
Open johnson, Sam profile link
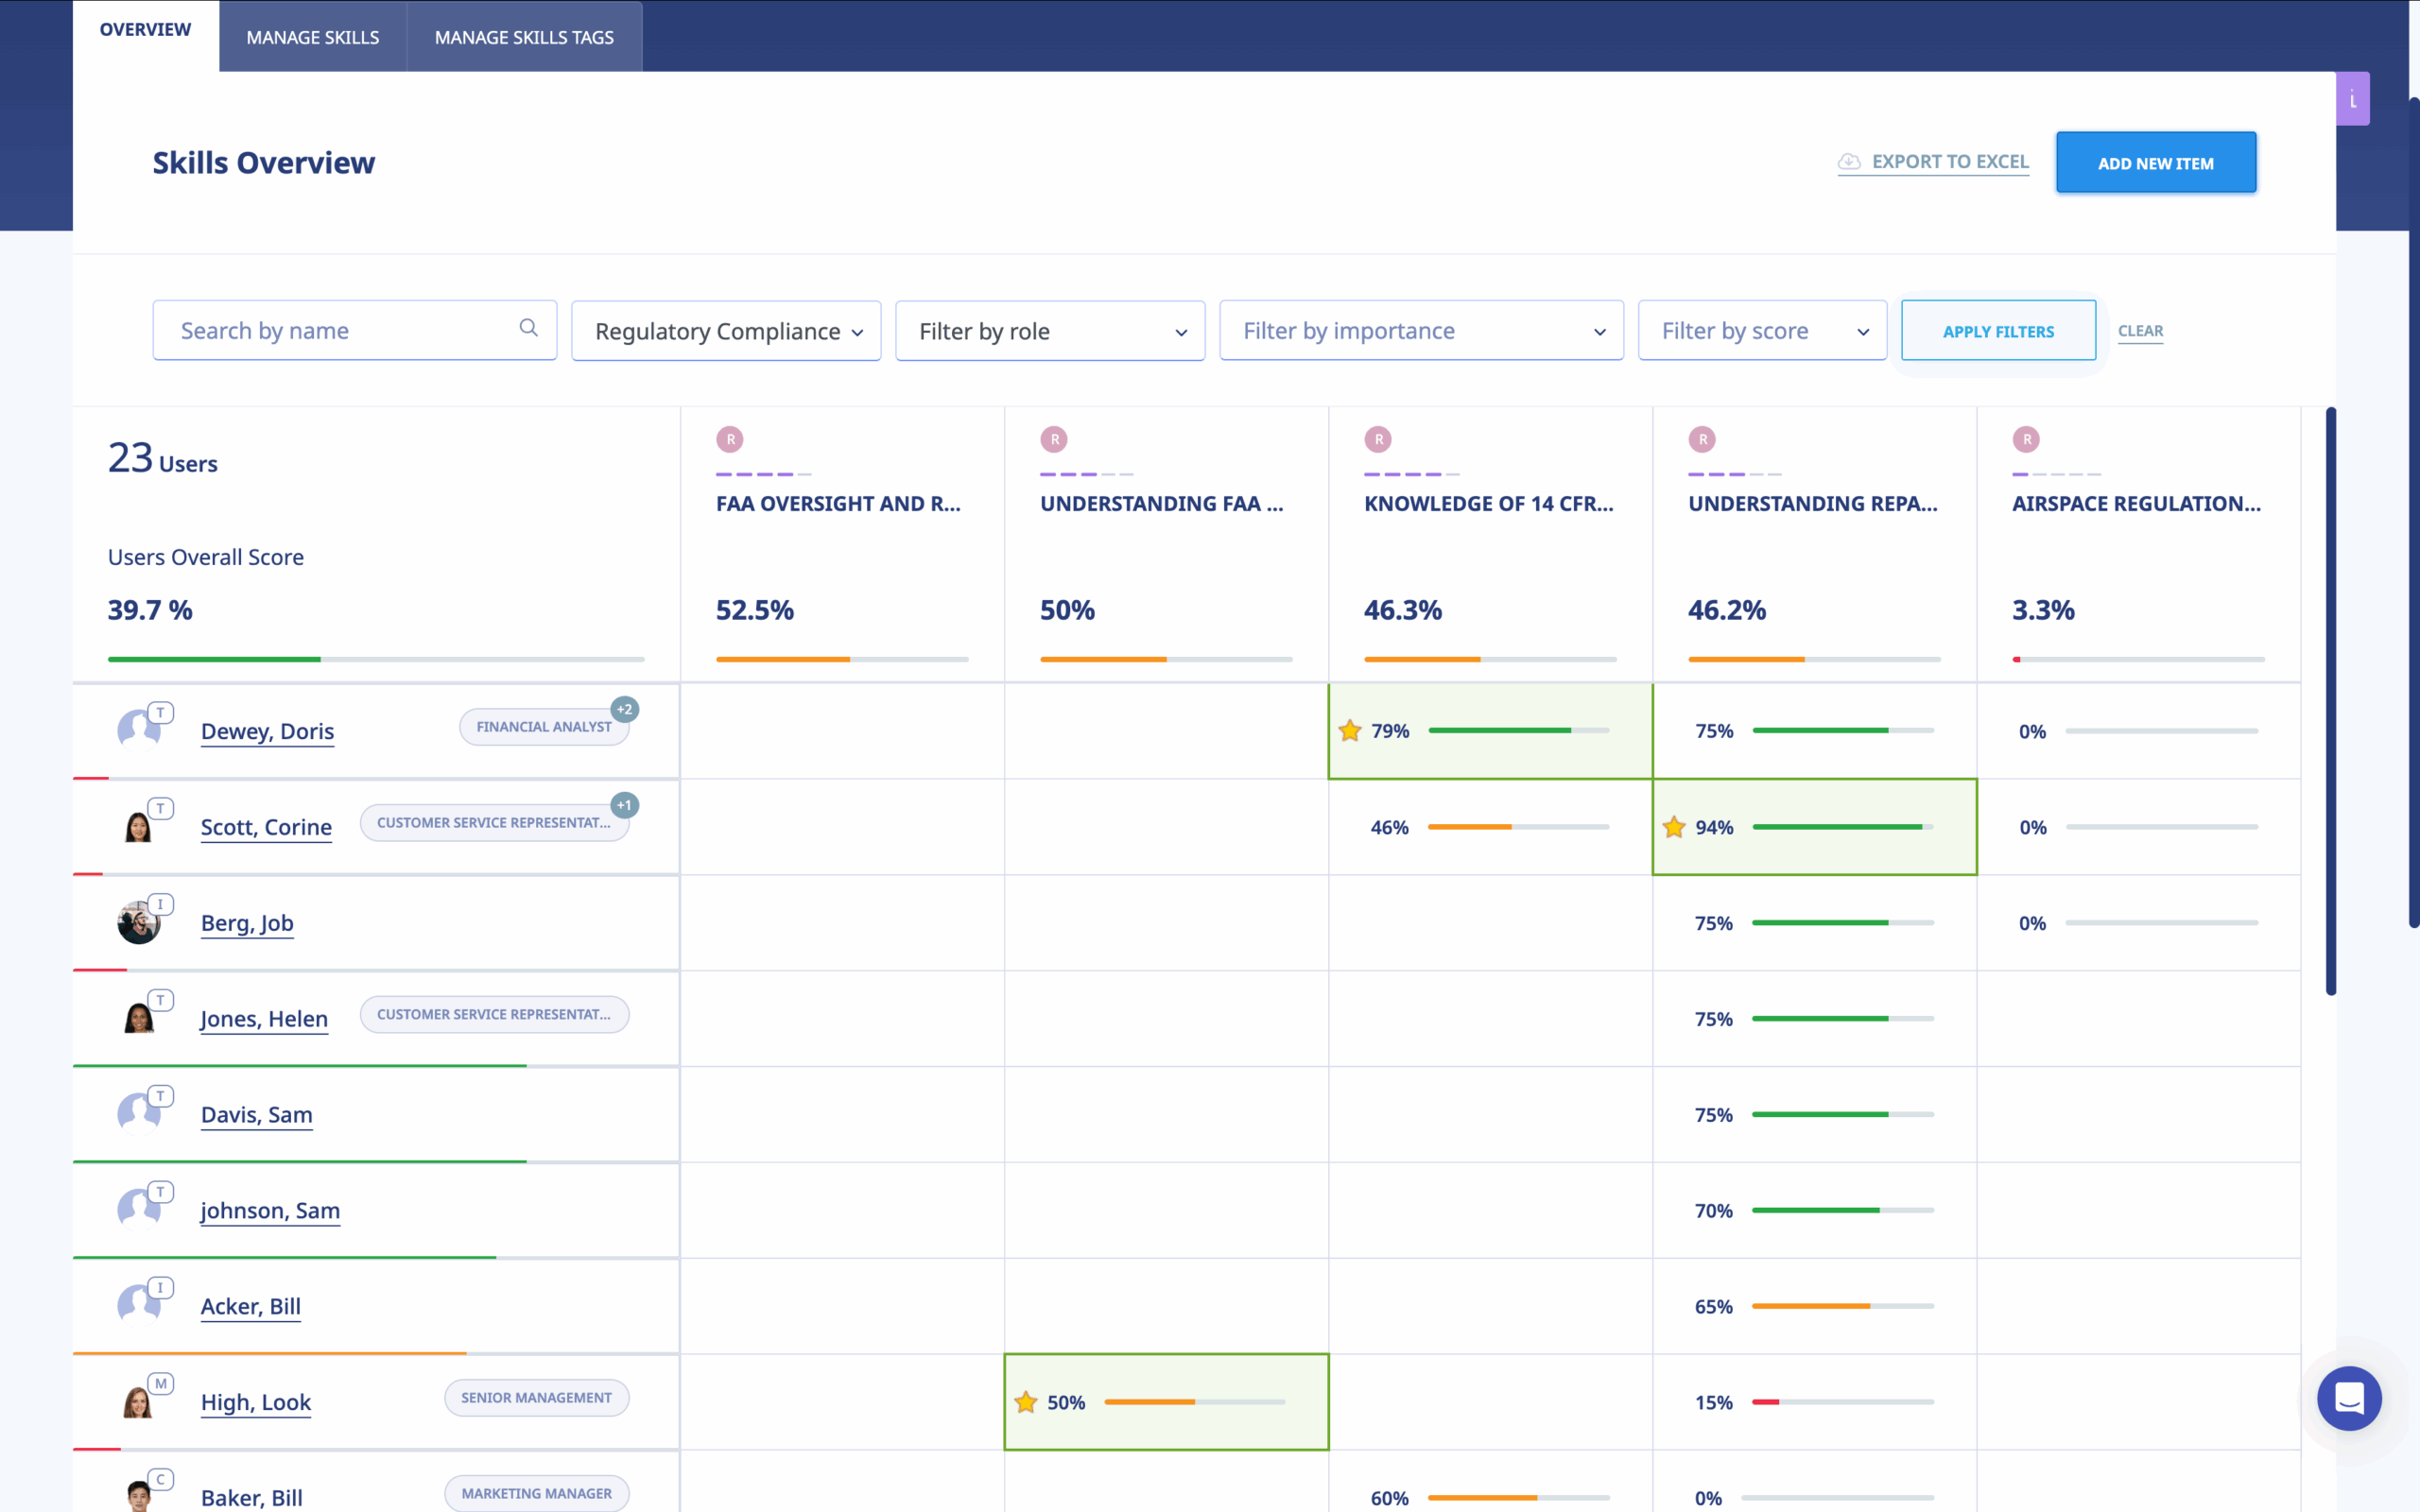tap(270, 1211)
